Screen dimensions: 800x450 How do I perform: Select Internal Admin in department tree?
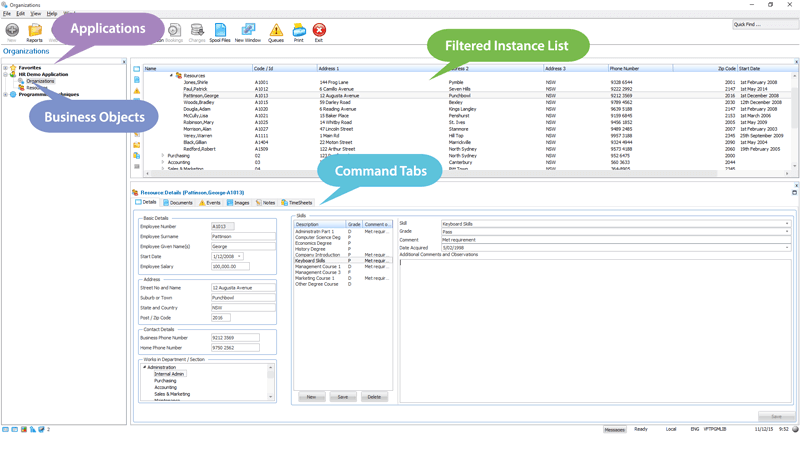click(x=169, y=374)
